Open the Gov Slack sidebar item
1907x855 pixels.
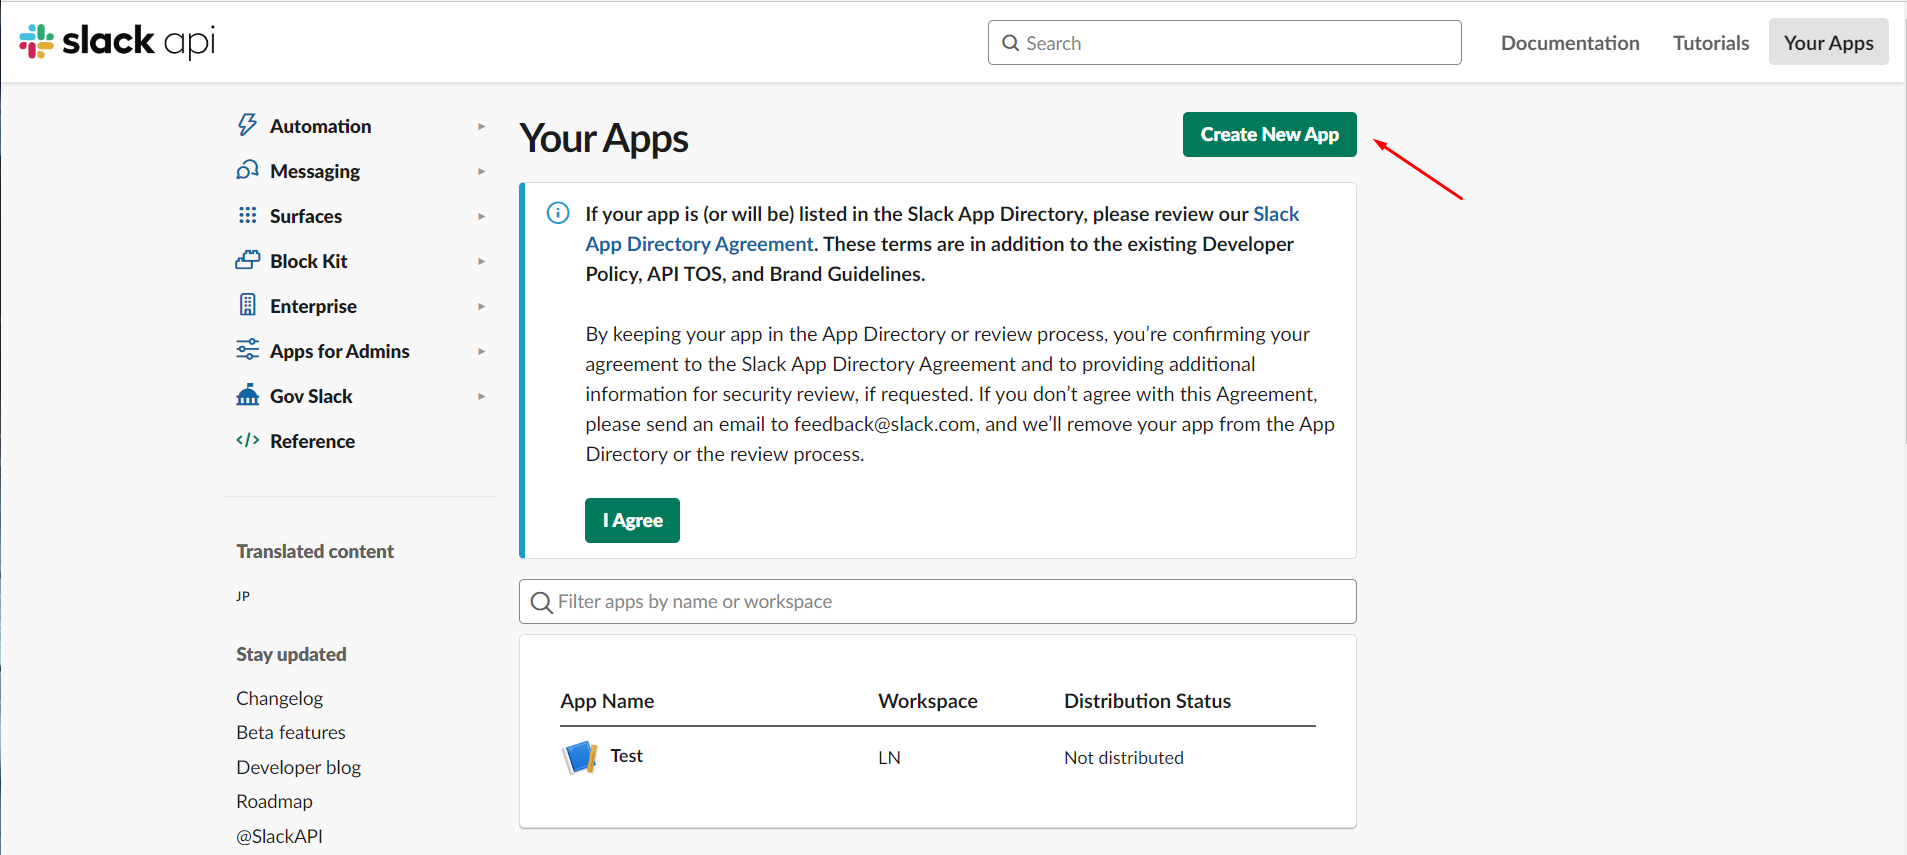311,396
